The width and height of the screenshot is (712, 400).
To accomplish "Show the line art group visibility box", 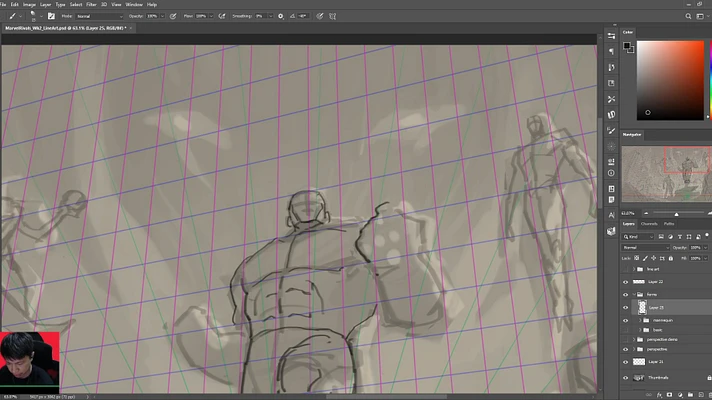I will (625, 269).
